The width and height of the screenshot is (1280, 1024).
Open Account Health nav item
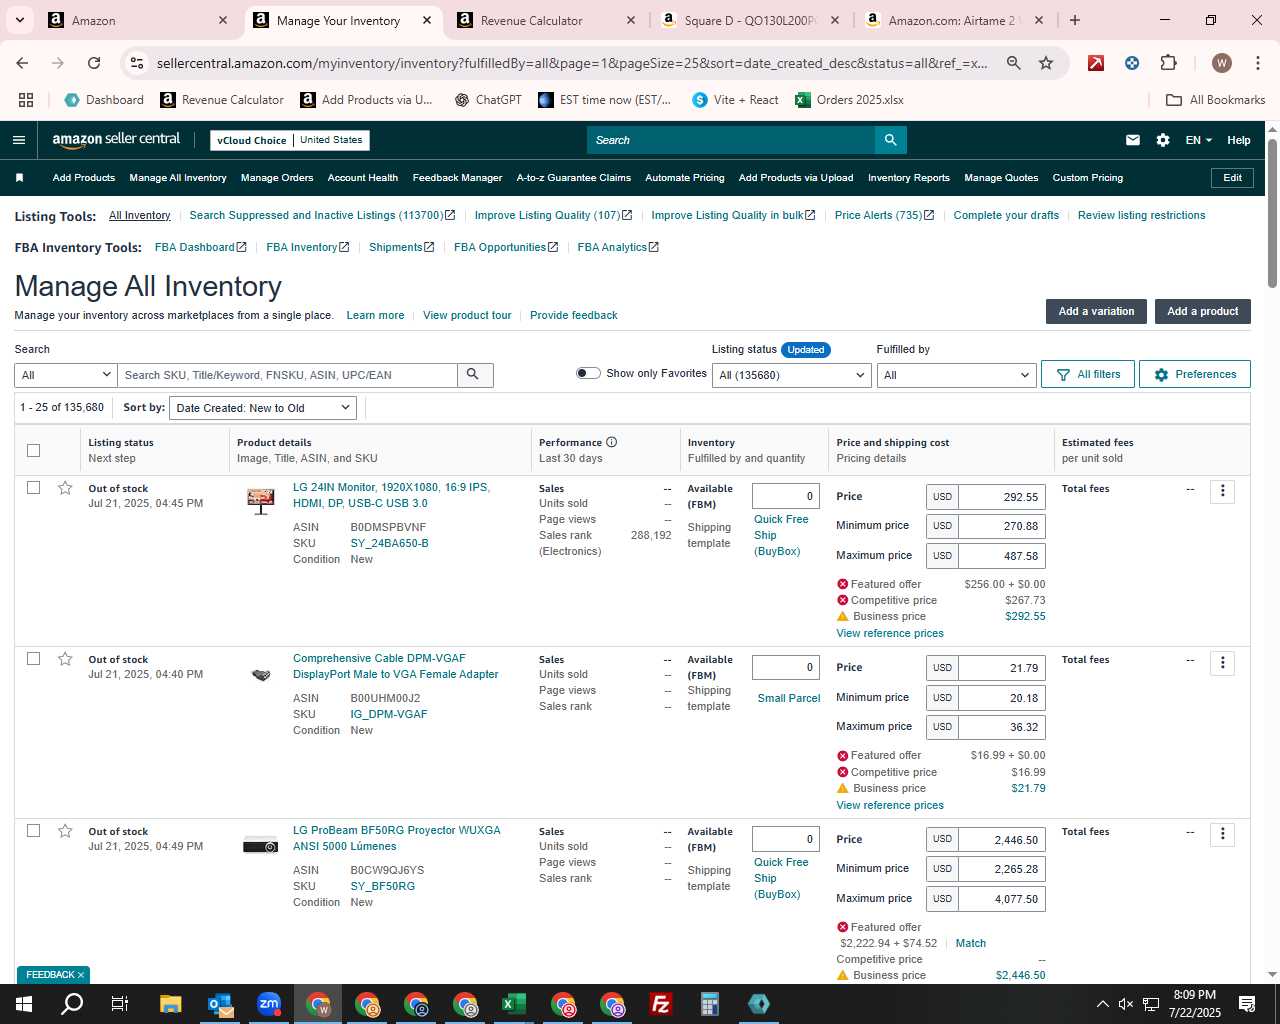click(363, 178)
